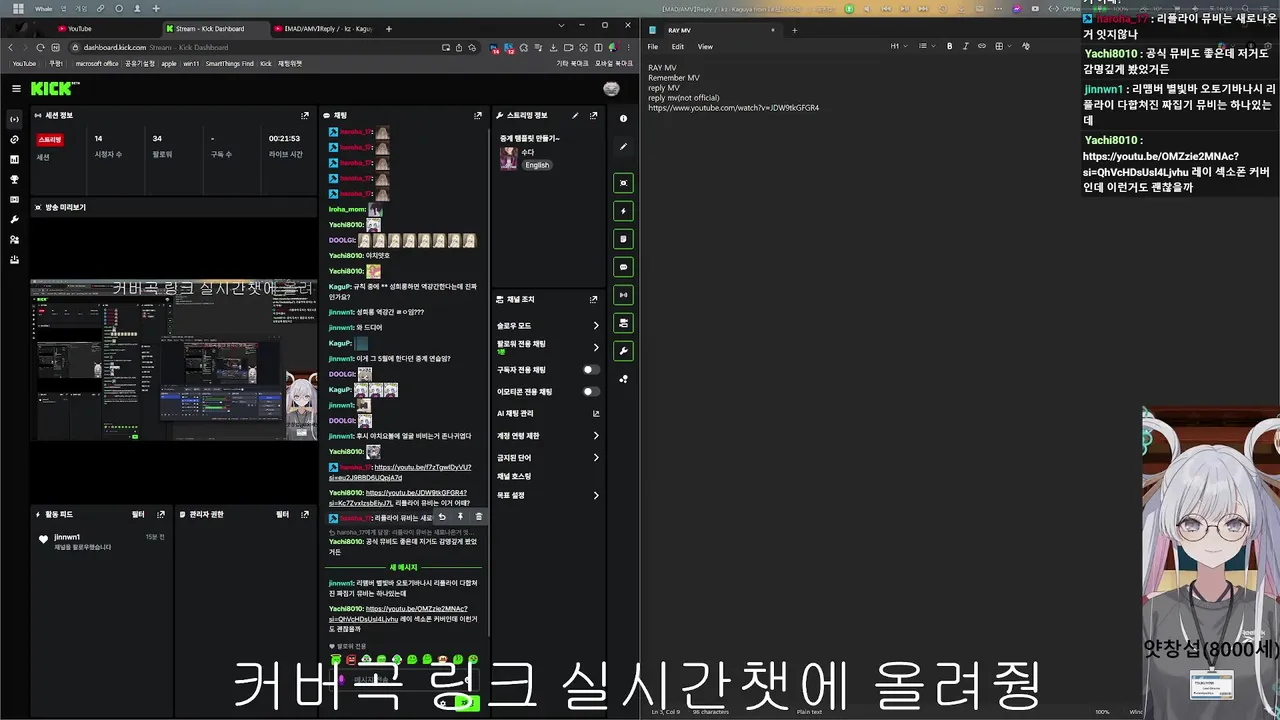Pop out the streaming info panel

[x=593, y=115]
